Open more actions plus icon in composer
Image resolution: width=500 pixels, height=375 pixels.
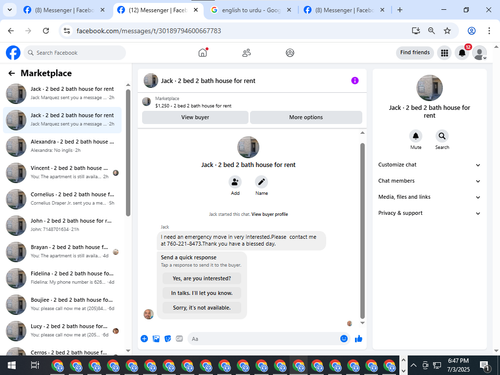coord(144,339)
